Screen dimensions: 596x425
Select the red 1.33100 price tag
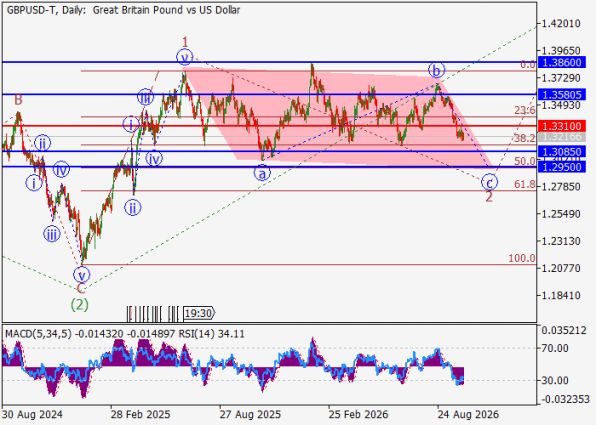[x=561, y=126]
